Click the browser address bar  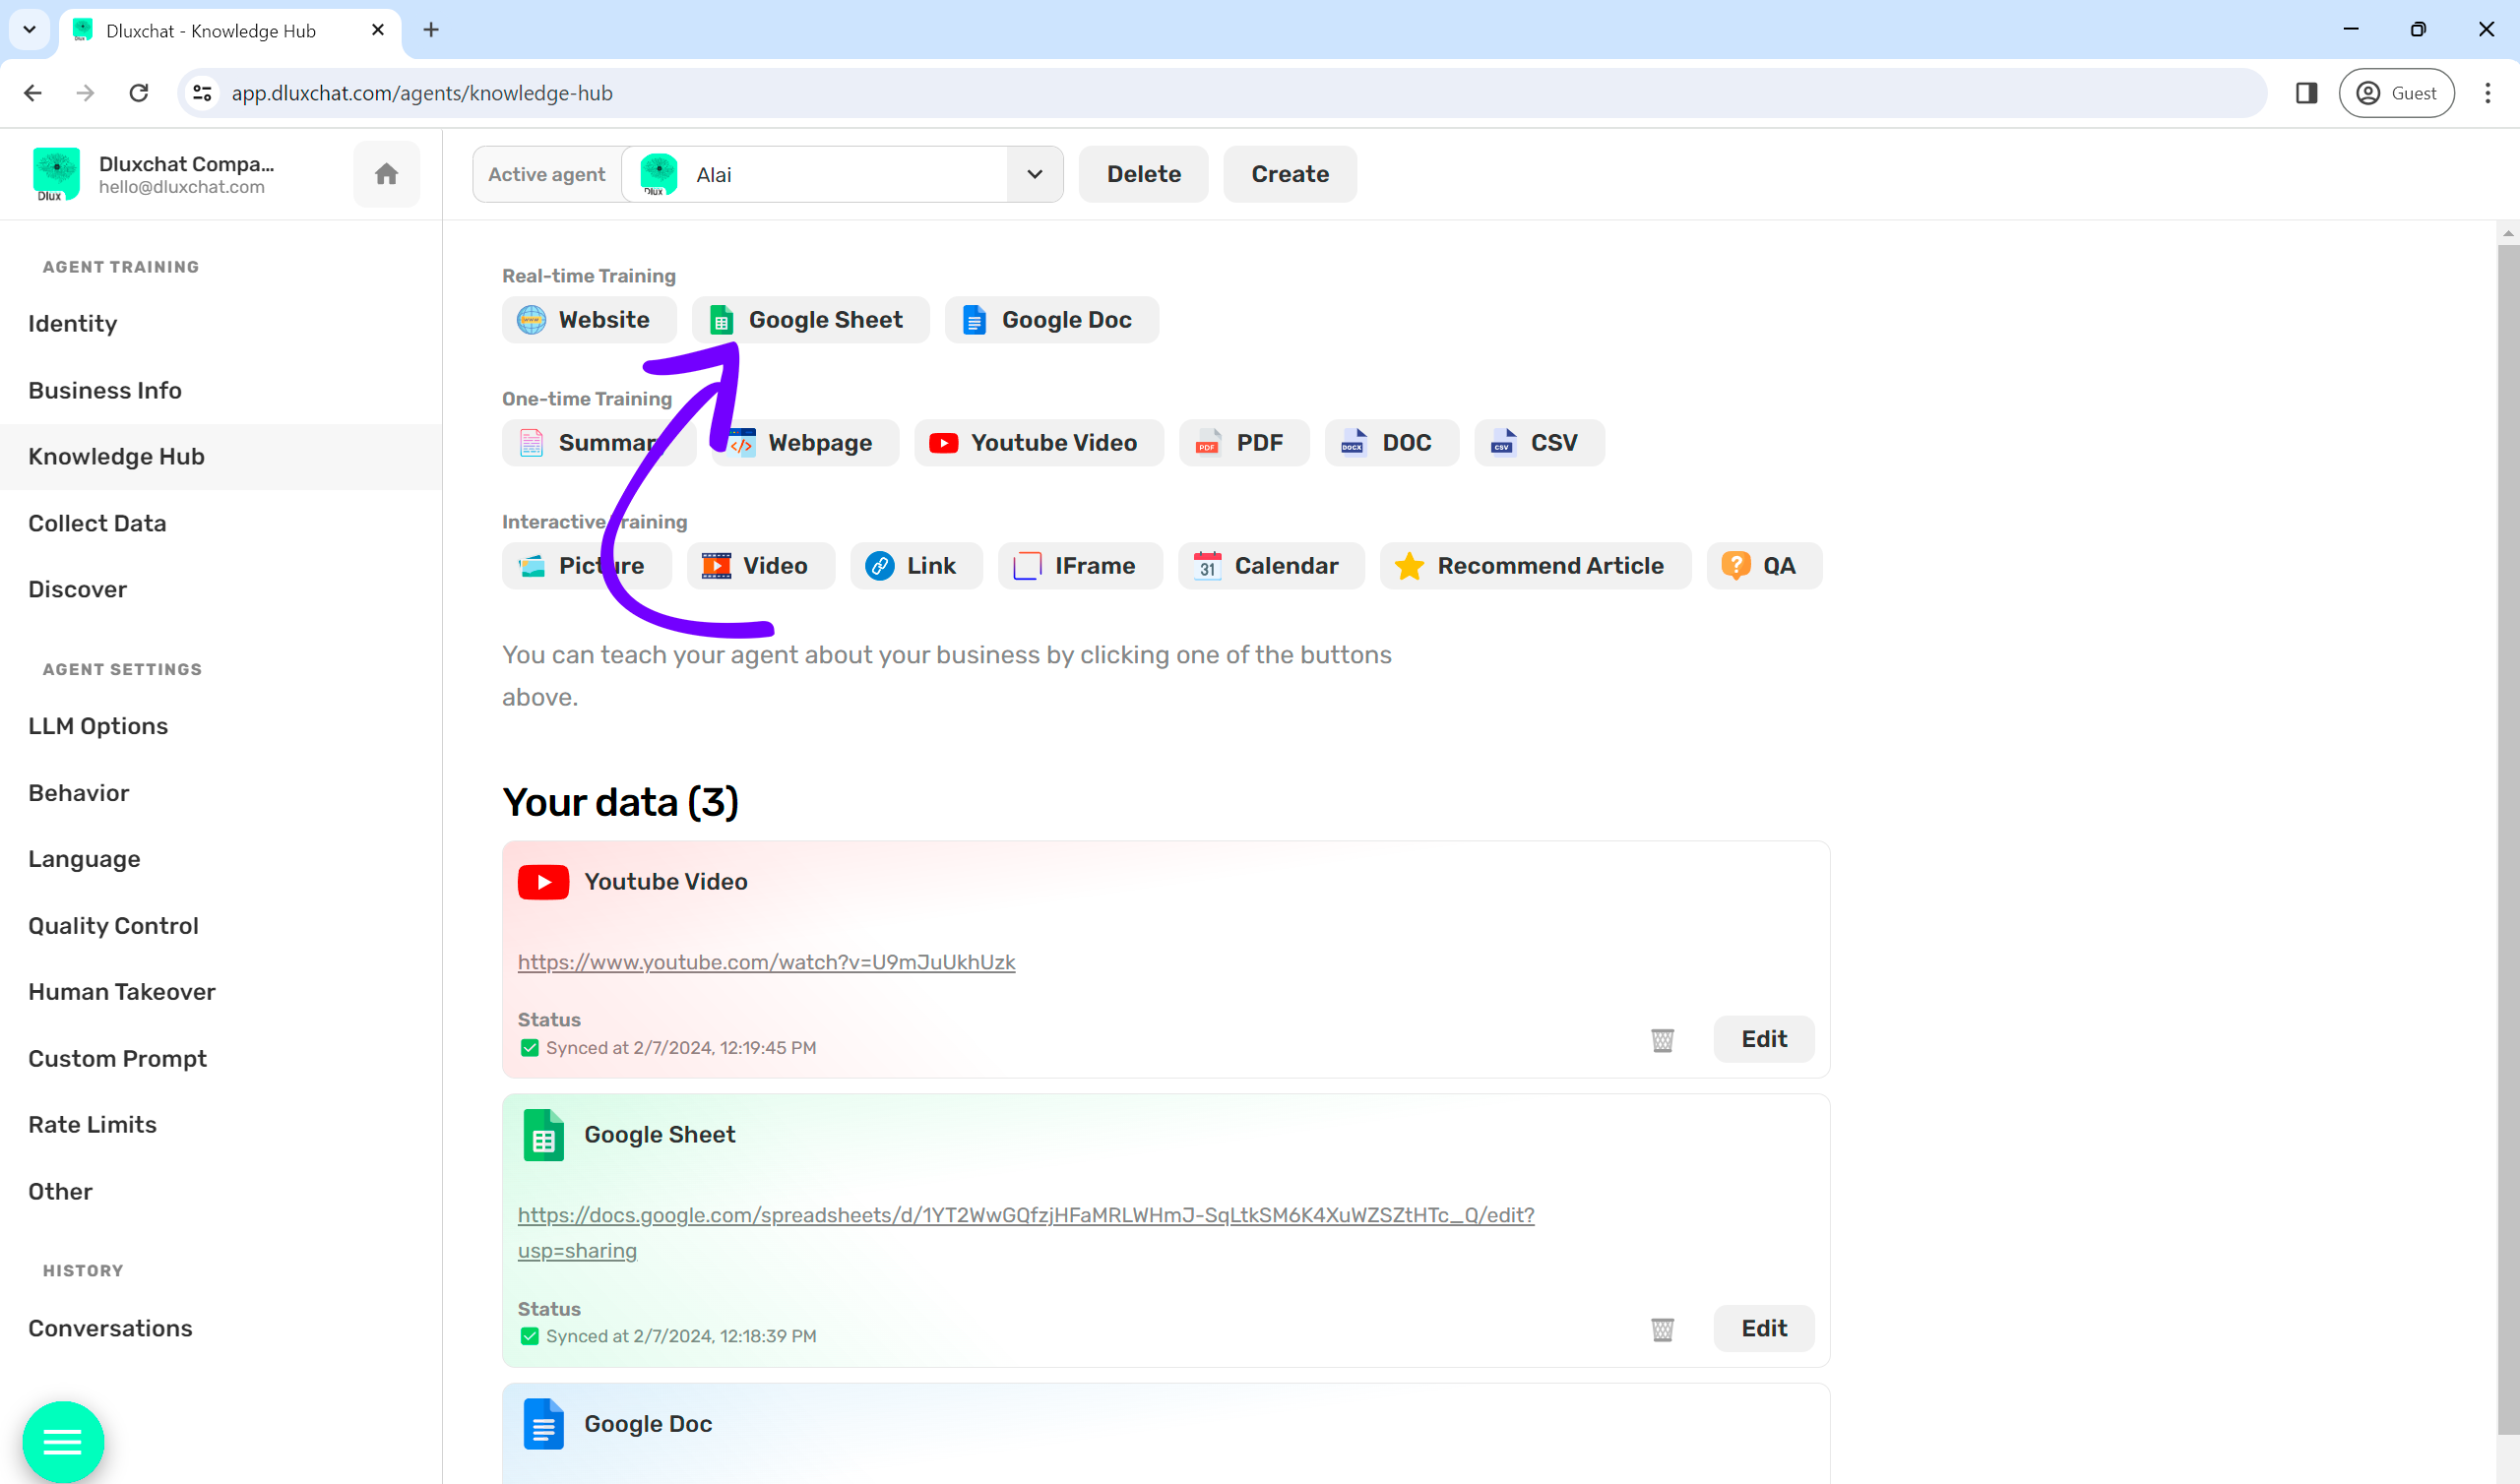click(1200, 93)
